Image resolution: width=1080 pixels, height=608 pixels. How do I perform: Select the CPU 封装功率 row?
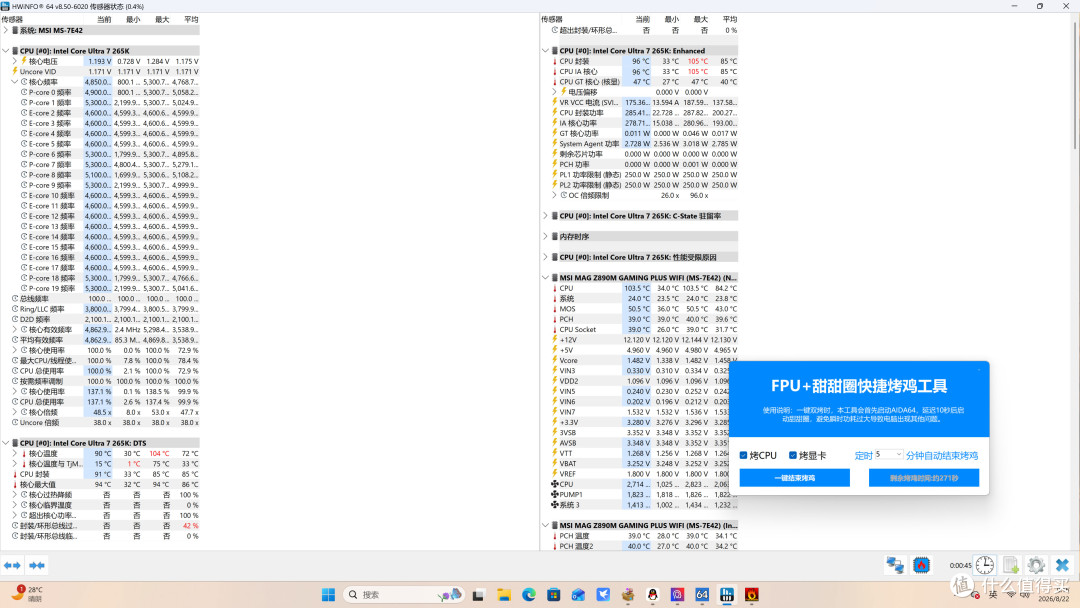(x=645, y=113)
